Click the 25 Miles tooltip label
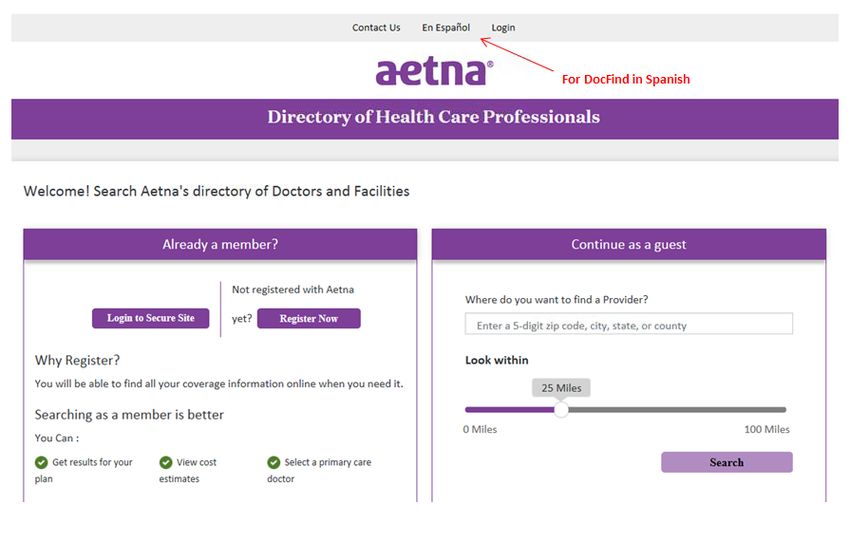The height and width of the screenshot is (560, 850). point(561,388)
